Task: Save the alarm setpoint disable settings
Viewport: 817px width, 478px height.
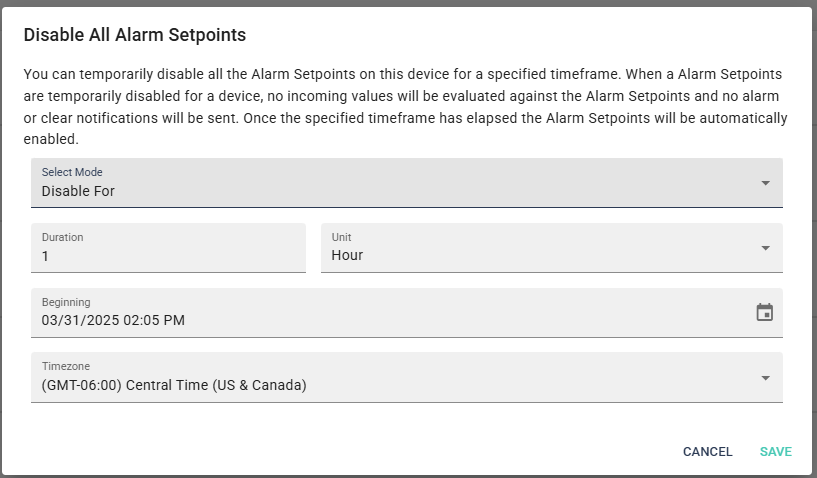Action: [775, 451]
